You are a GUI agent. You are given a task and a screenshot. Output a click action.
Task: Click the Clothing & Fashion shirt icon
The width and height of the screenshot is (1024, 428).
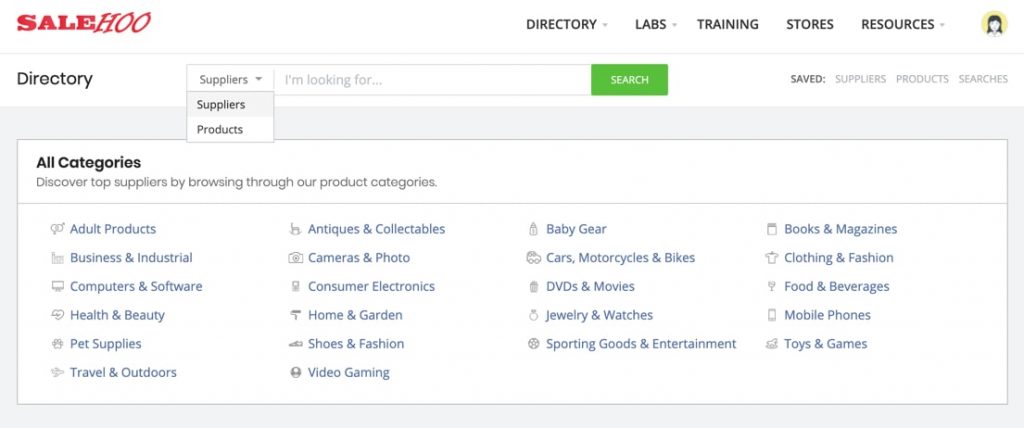(x=772, y=257)
